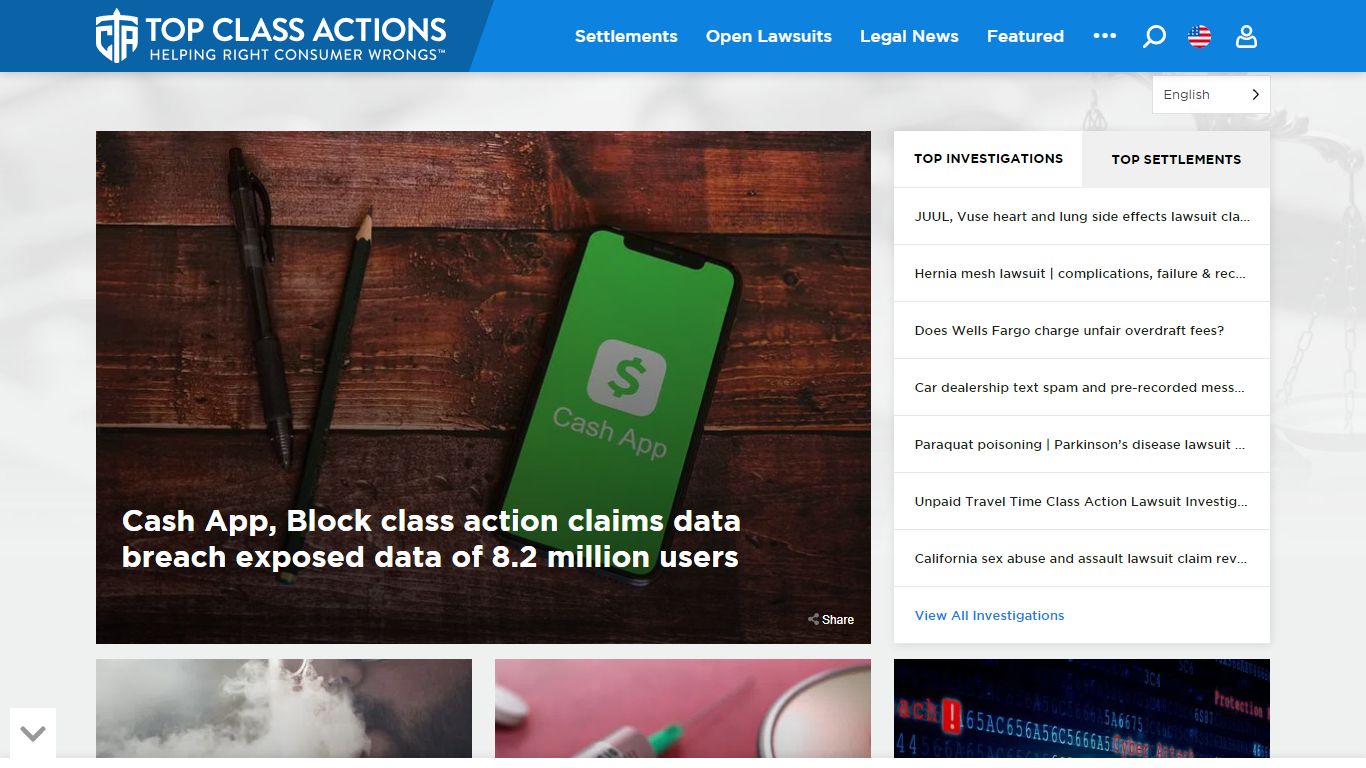Open the syringe article thumbnail
Image resolution: width=1366 pixels, height=768 pixels.
pos(683,708)
